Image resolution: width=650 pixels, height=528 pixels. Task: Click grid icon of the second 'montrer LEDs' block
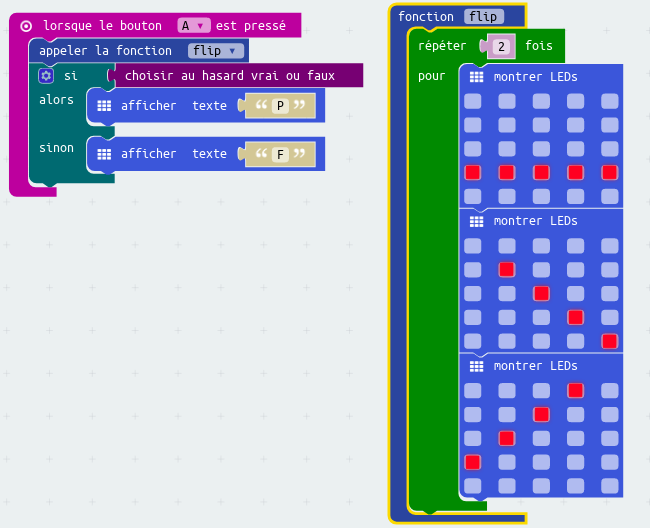(x=476, y=222)
